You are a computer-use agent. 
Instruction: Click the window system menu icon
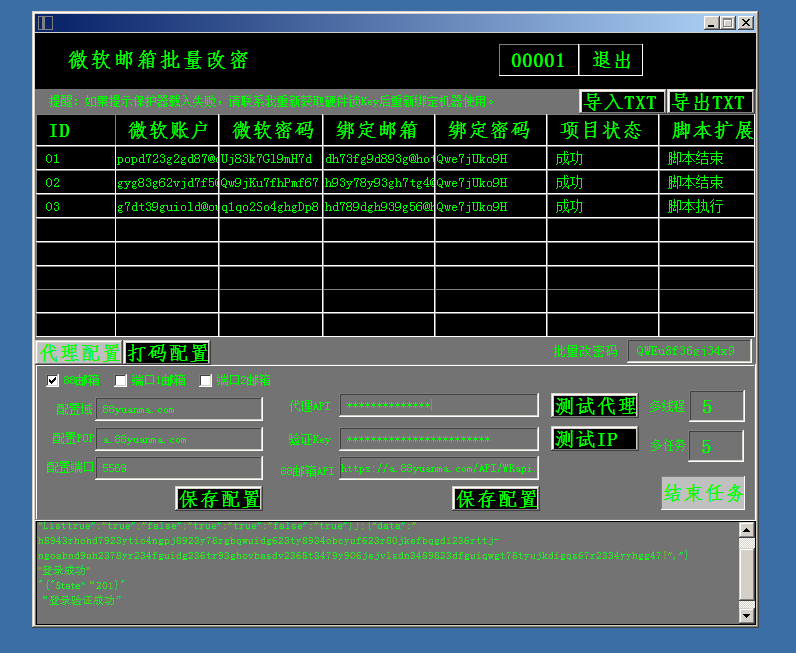click(45, 23)
